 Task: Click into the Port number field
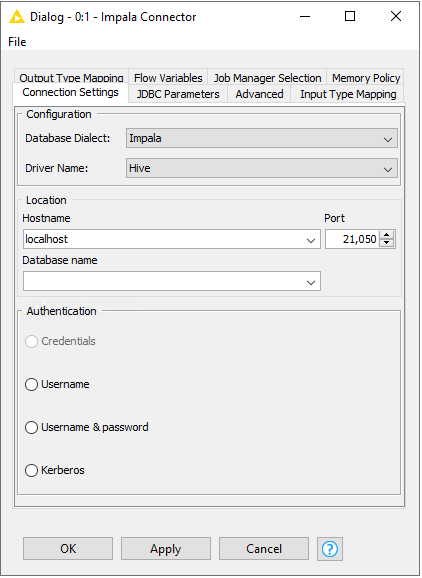tap(352, 239)
